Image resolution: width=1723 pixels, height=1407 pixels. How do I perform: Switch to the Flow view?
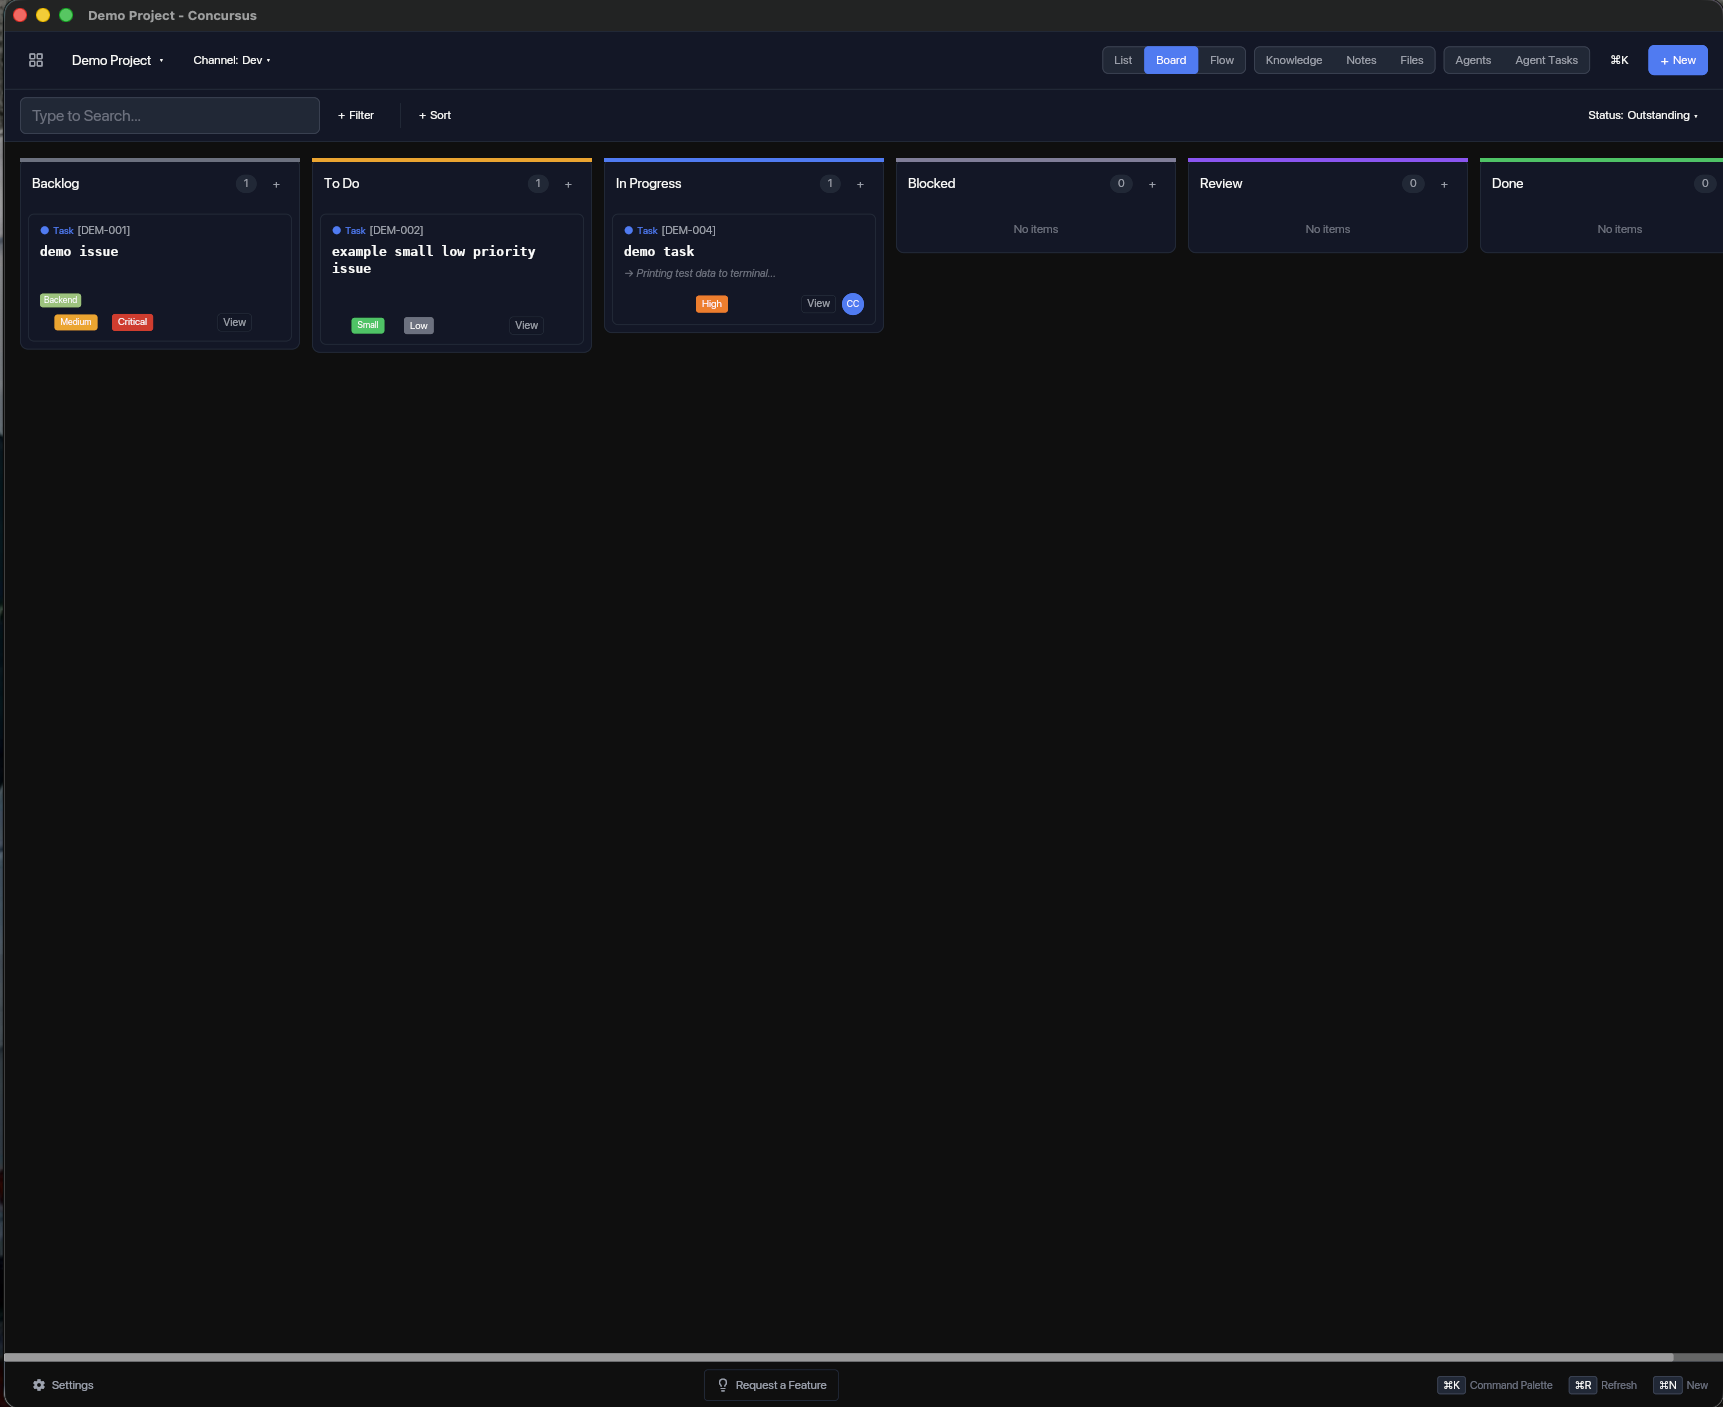click(x=1221, y=60)
